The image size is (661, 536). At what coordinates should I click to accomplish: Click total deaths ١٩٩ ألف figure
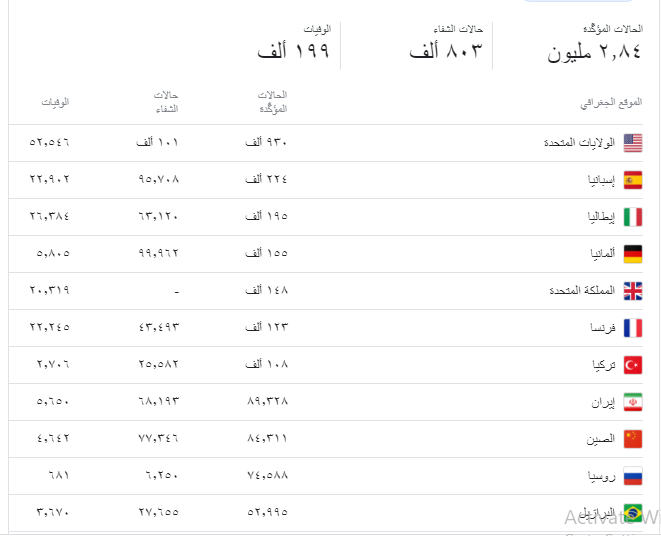(x=293, y=52)
